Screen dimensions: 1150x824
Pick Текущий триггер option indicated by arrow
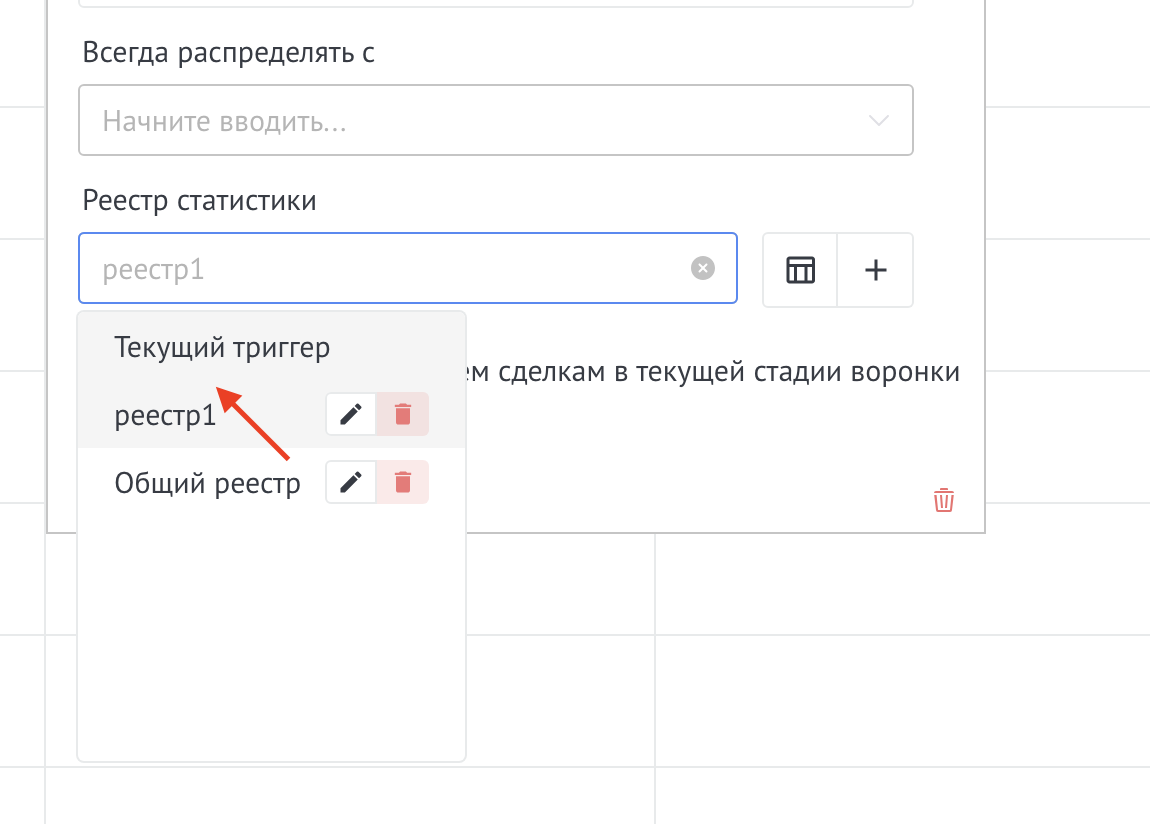[221, 348]
